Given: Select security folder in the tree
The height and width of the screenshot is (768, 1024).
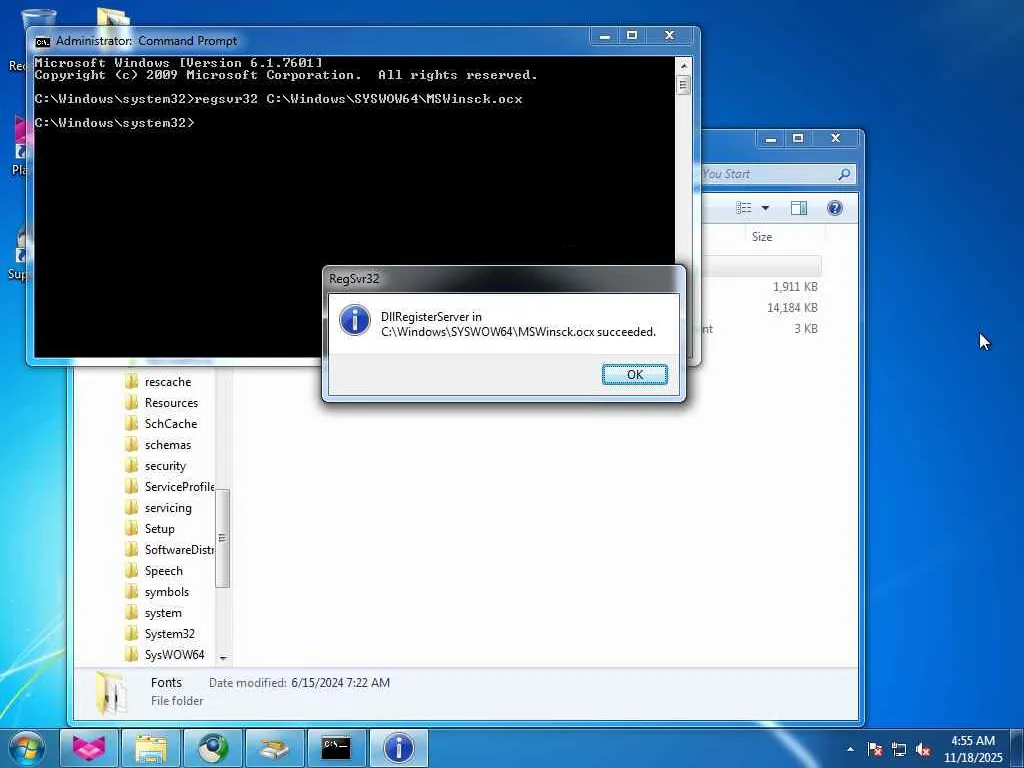Looking at the screenshot, I should click(165, 466).
